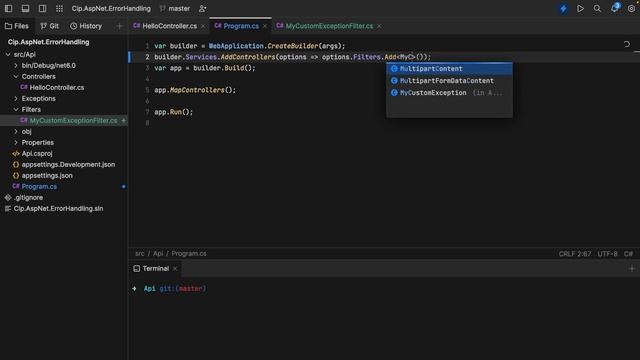Open the master branch selector
Viewport: 640px width, 360px height.
175,9
